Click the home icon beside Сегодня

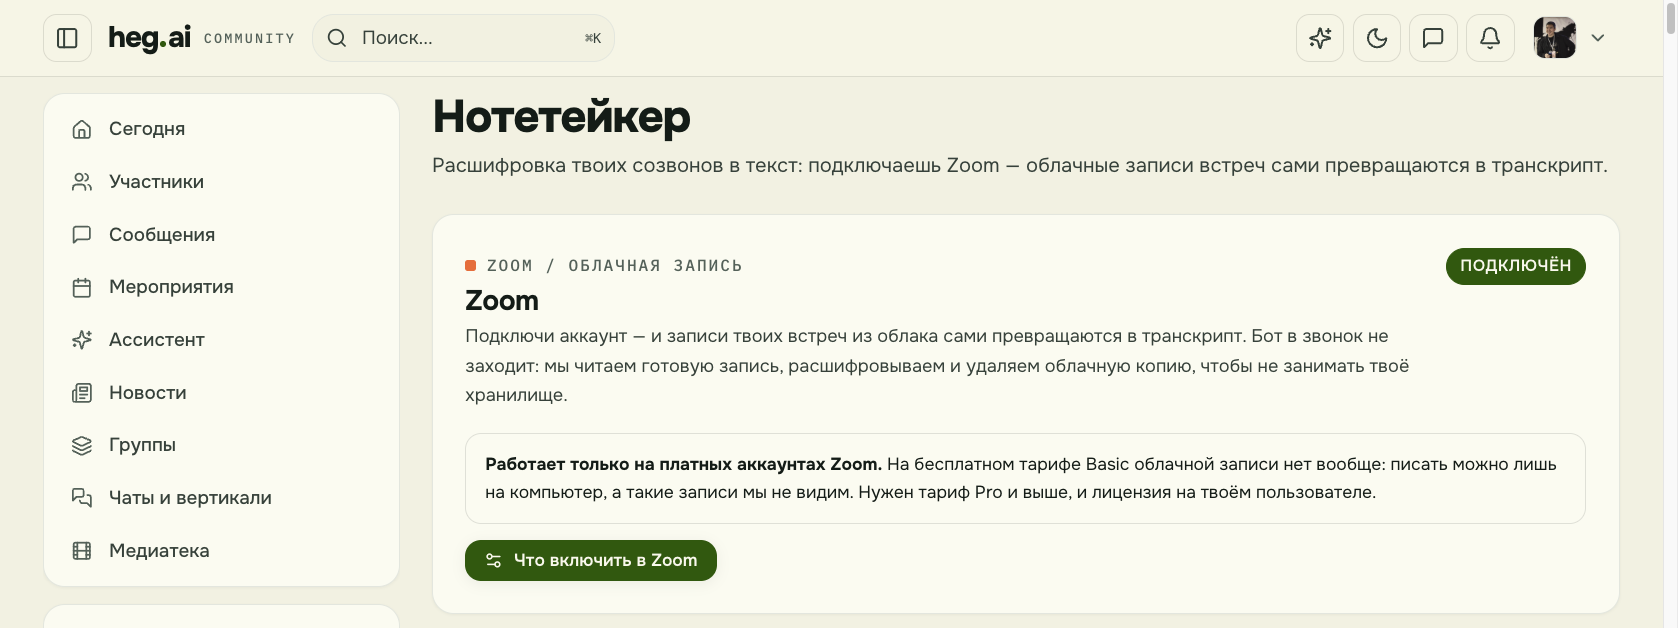(82, 129)
